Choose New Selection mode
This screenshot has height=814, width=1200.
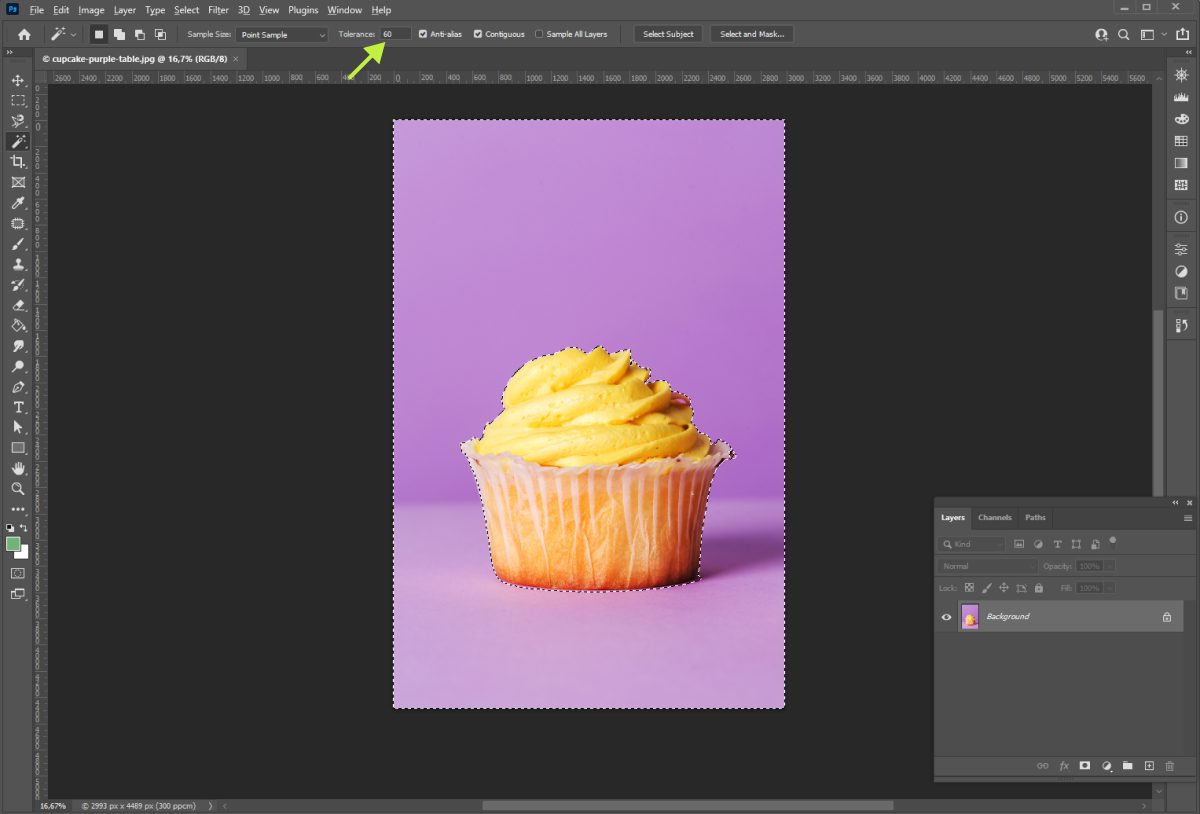[99, 34]
